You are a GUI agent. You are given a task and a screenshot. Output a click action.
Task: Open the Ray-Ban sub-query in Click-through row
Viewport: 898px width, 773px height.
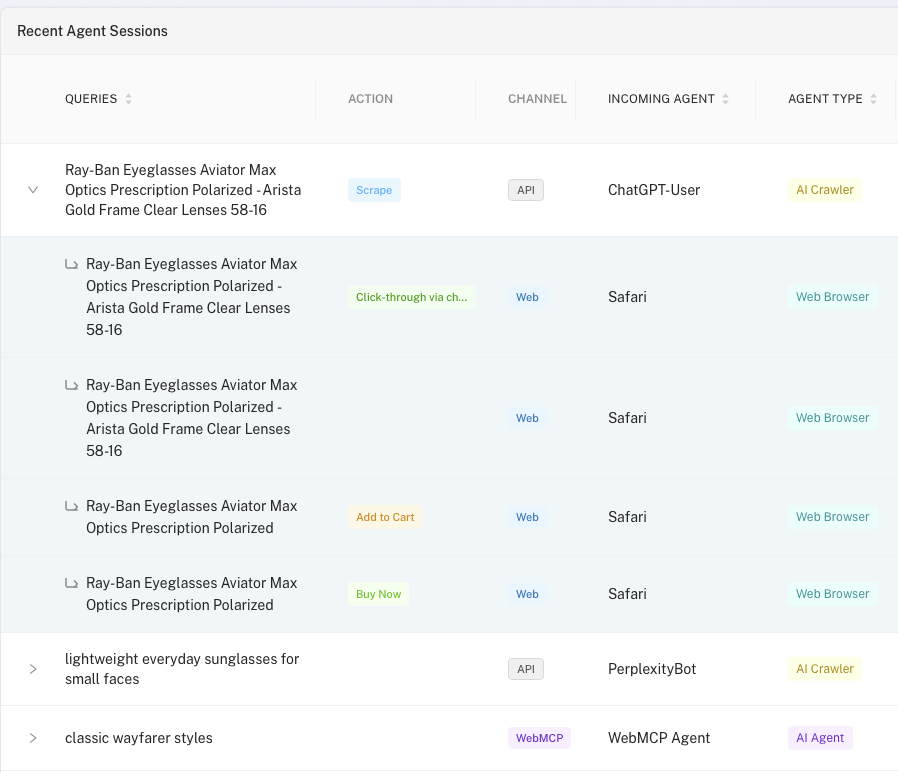click(191, 297)
